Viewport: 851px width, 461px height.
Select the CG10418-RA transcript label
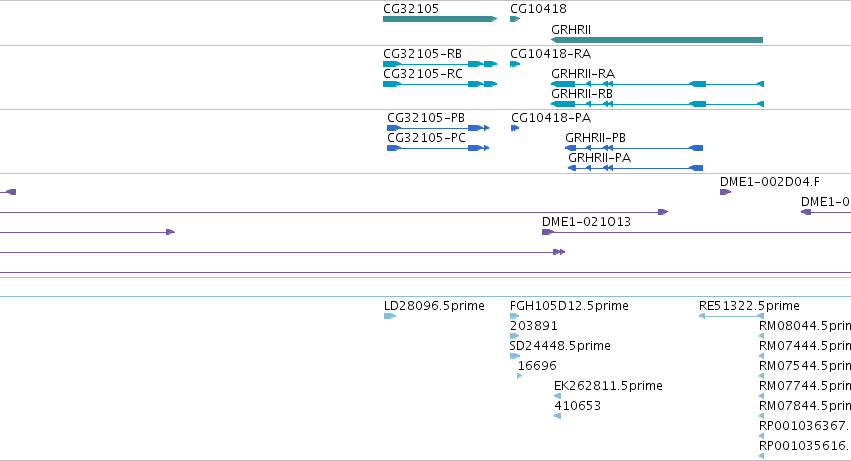click(550, 54)
